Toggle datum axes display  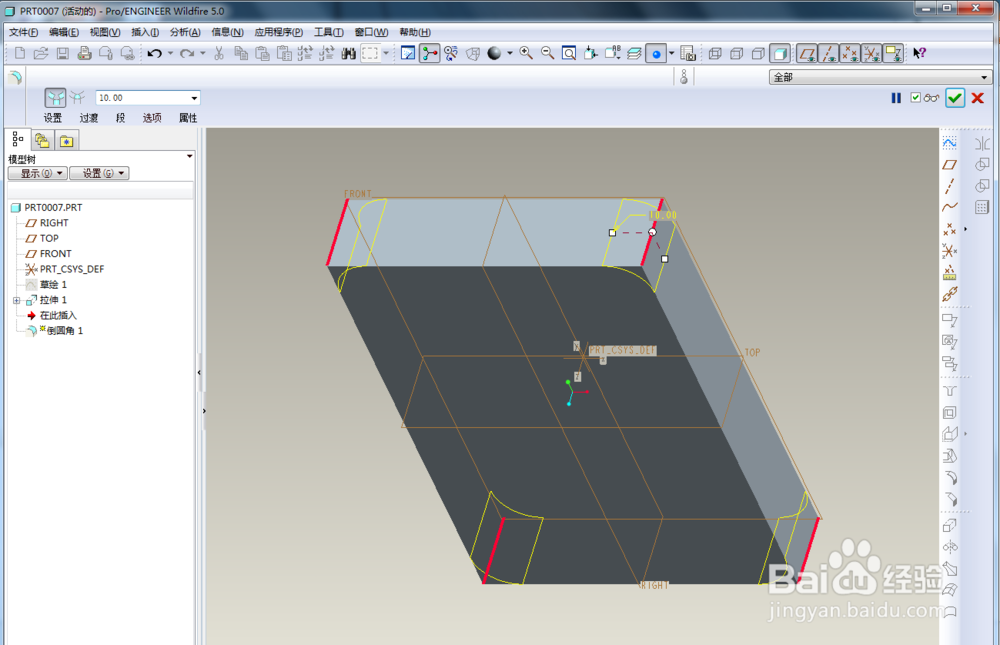[828, 54]
